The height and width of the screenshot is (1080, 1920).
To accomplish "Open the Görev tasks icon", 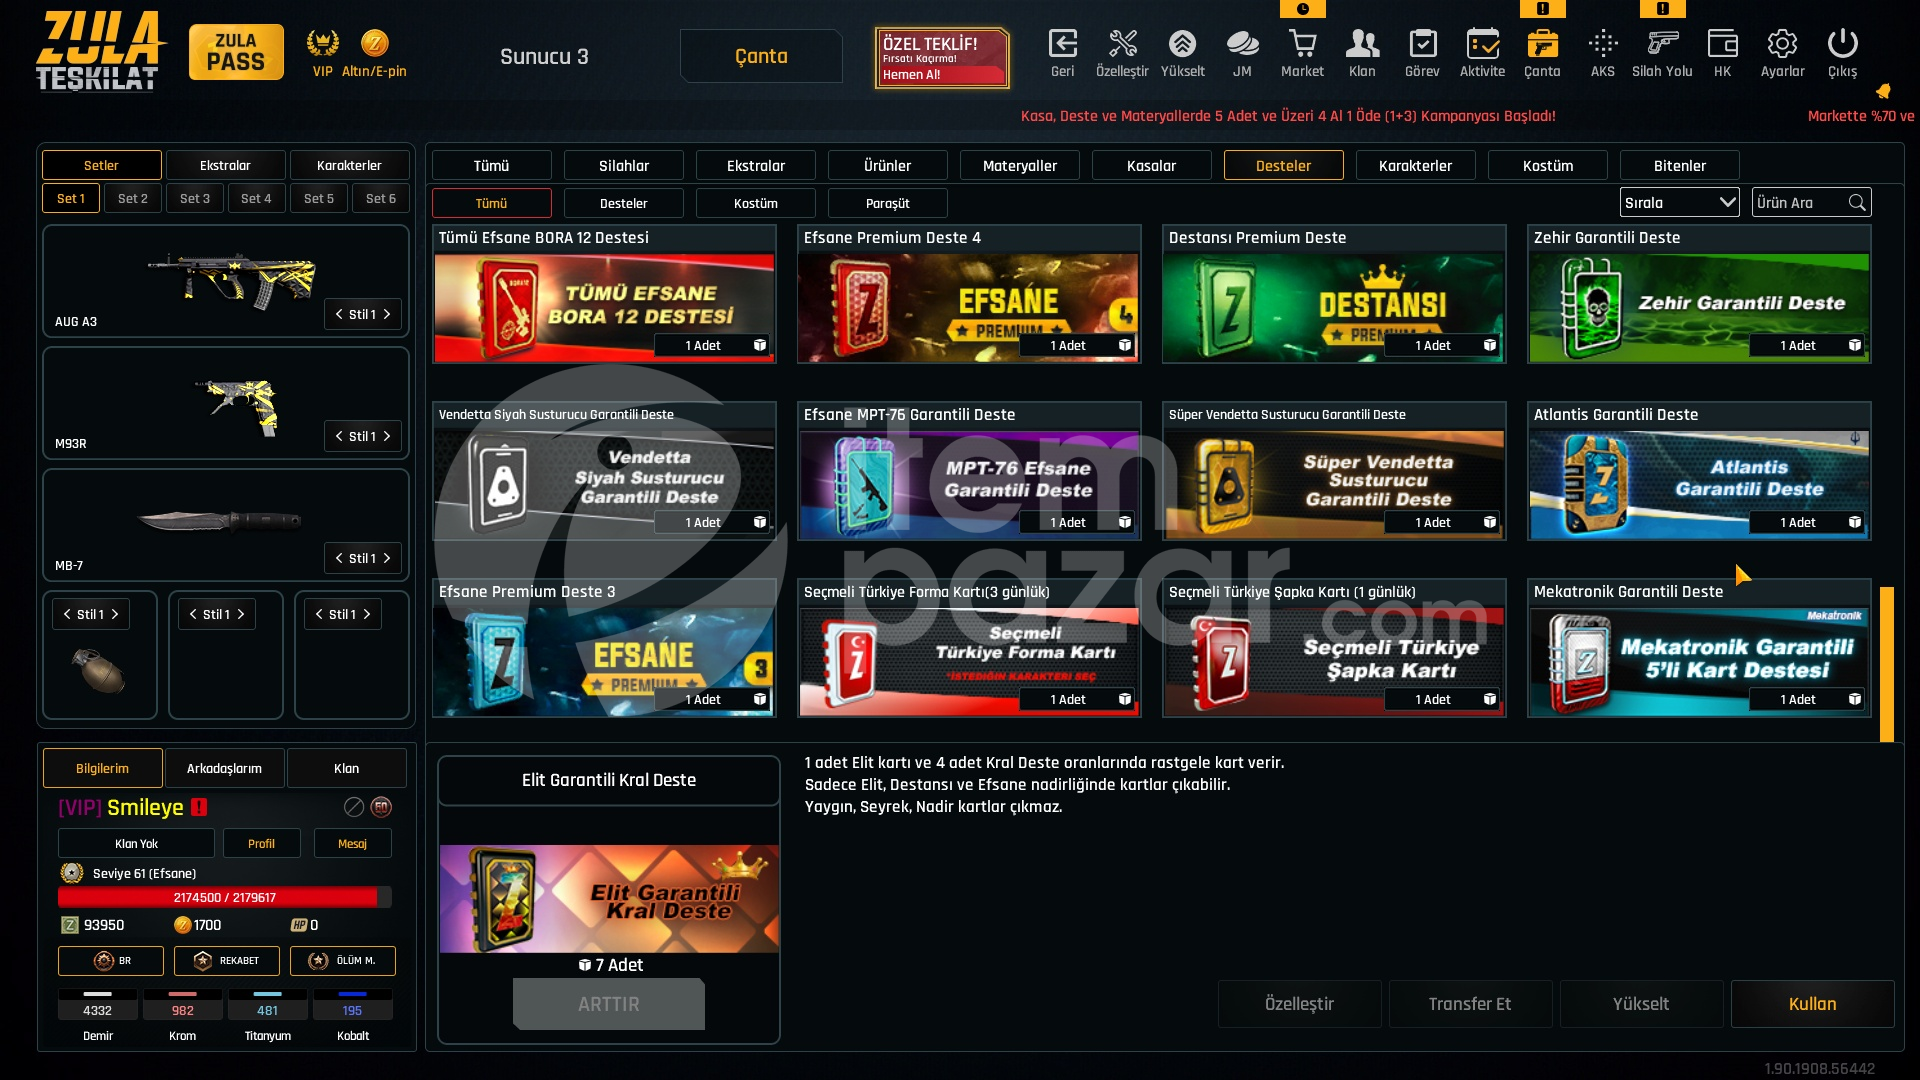I will (1422, 44).
